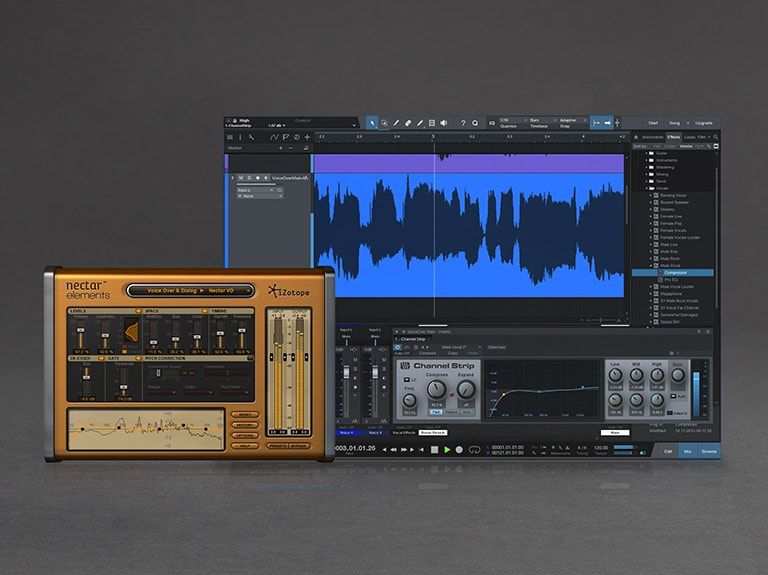Open the Effects browser tab
Image resolution: width=768 pixels, height=575 pixels.
coord(673,137)
